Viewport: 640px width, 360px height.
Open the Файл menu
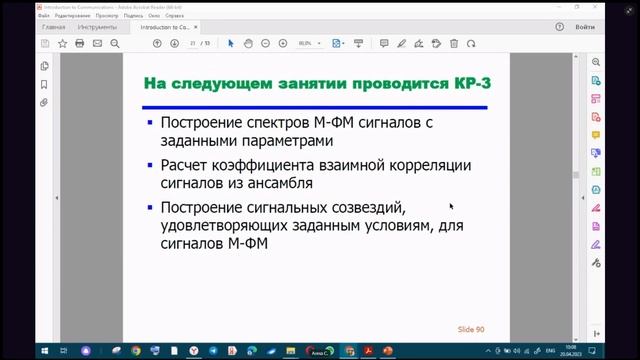44,16
